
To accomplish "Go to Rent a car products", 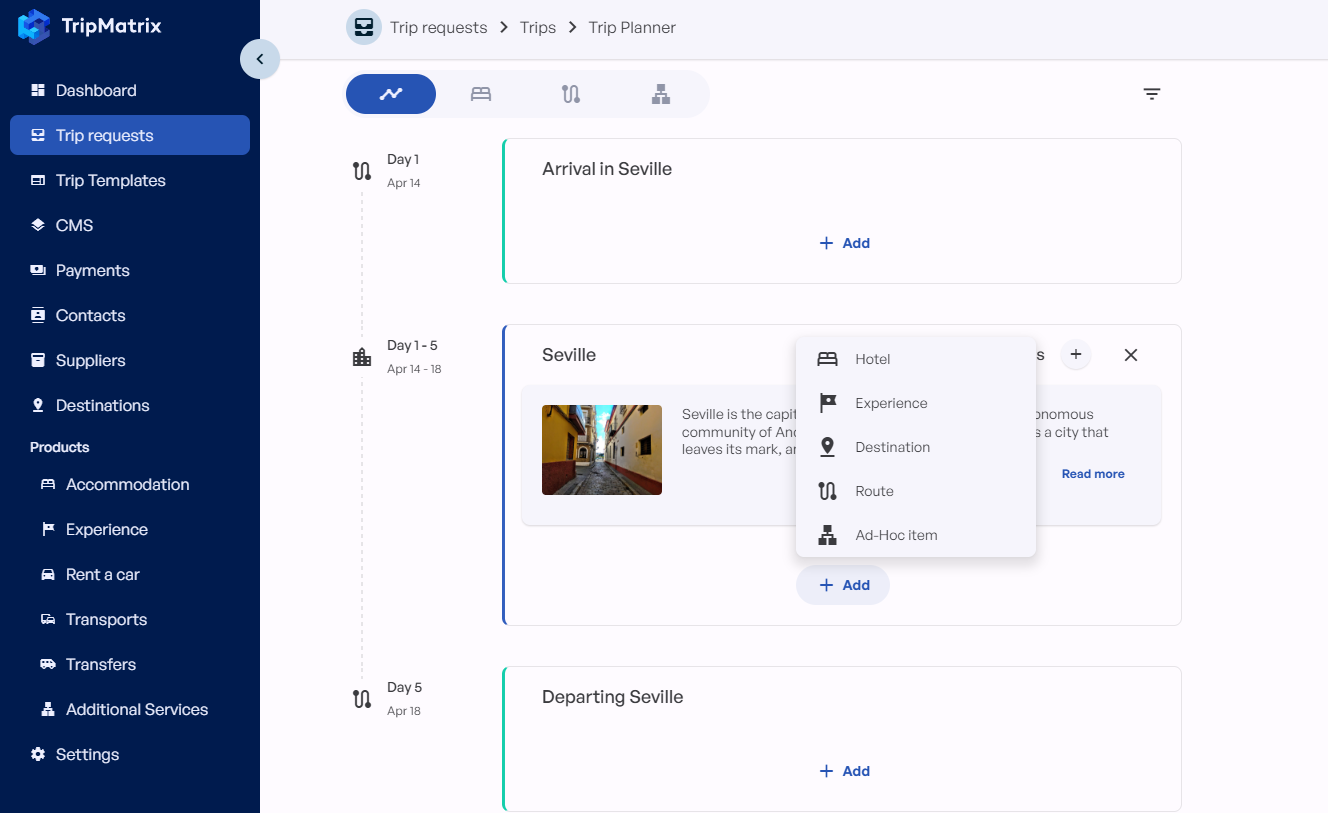I will pos(102,574).
